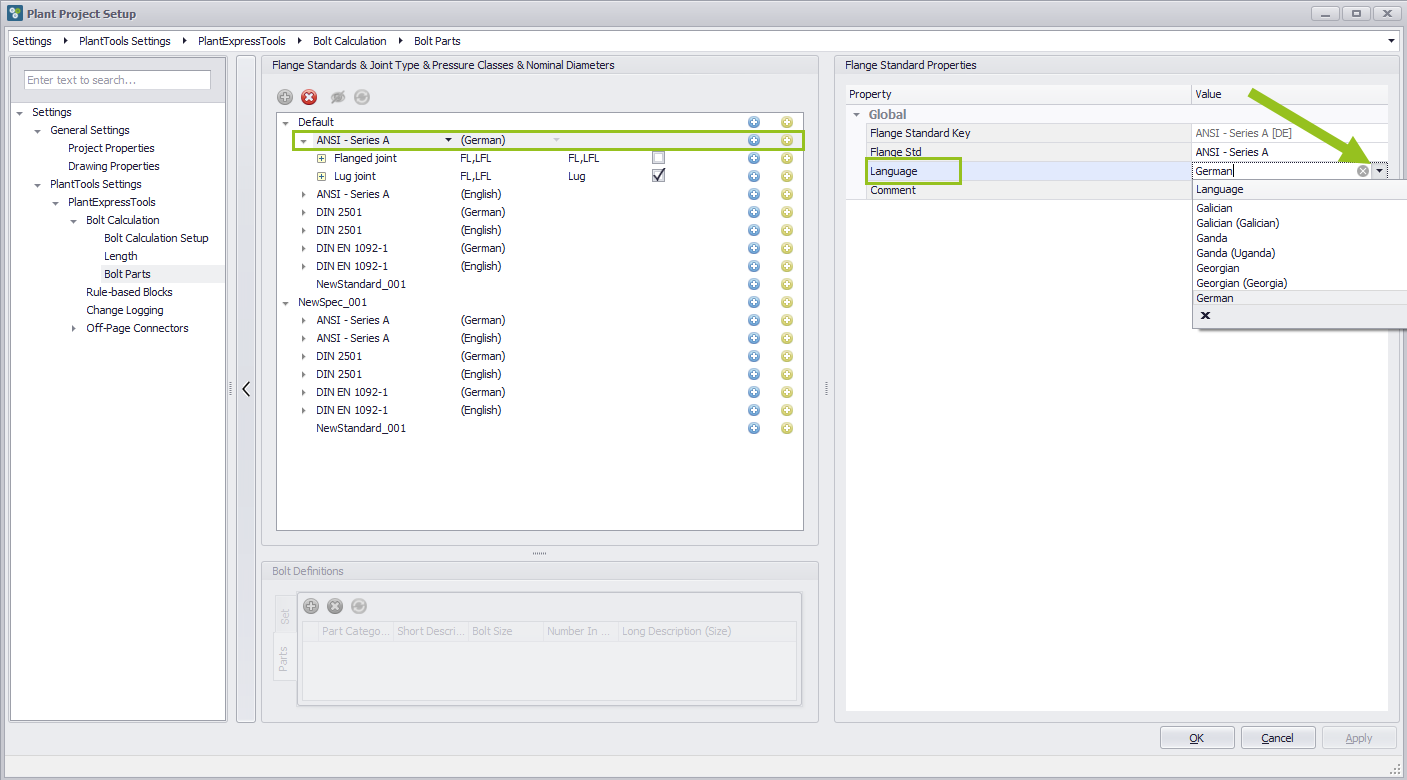
Task: Expand the Lug joint plus box
Action: (x=321, y=176)
